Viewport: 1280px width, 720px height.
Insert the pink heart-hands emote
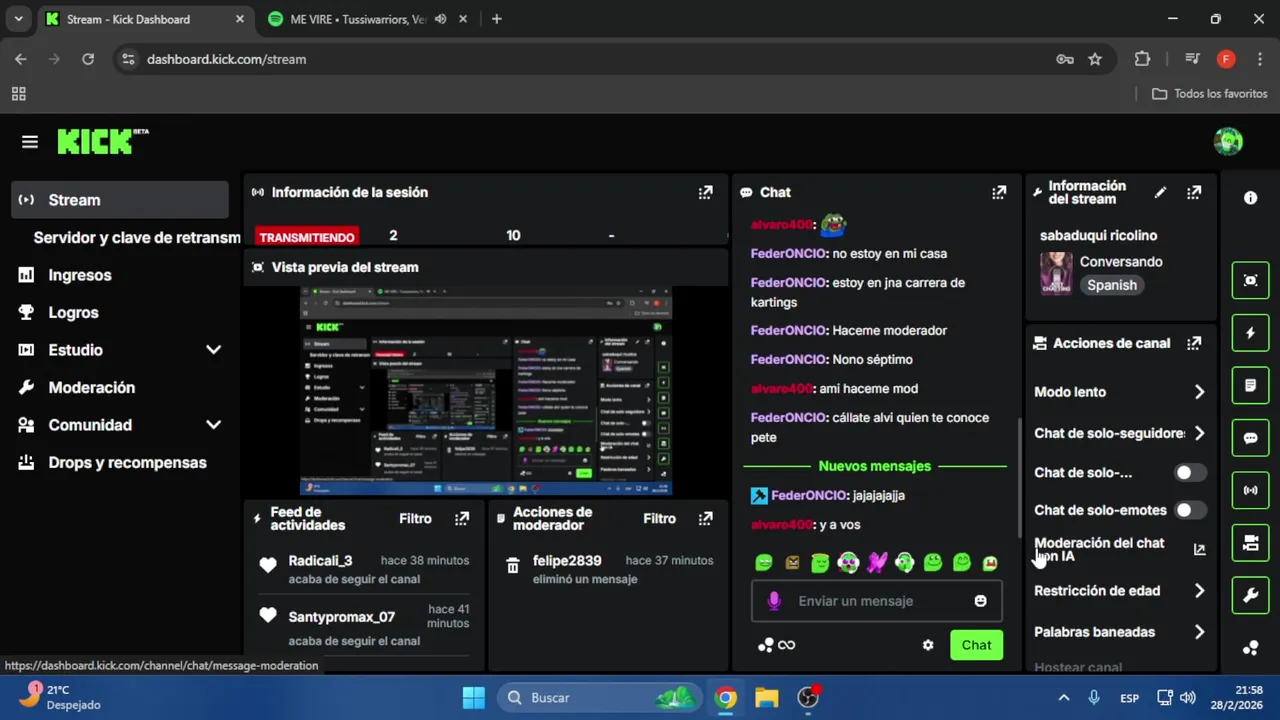tap(877, 563)
